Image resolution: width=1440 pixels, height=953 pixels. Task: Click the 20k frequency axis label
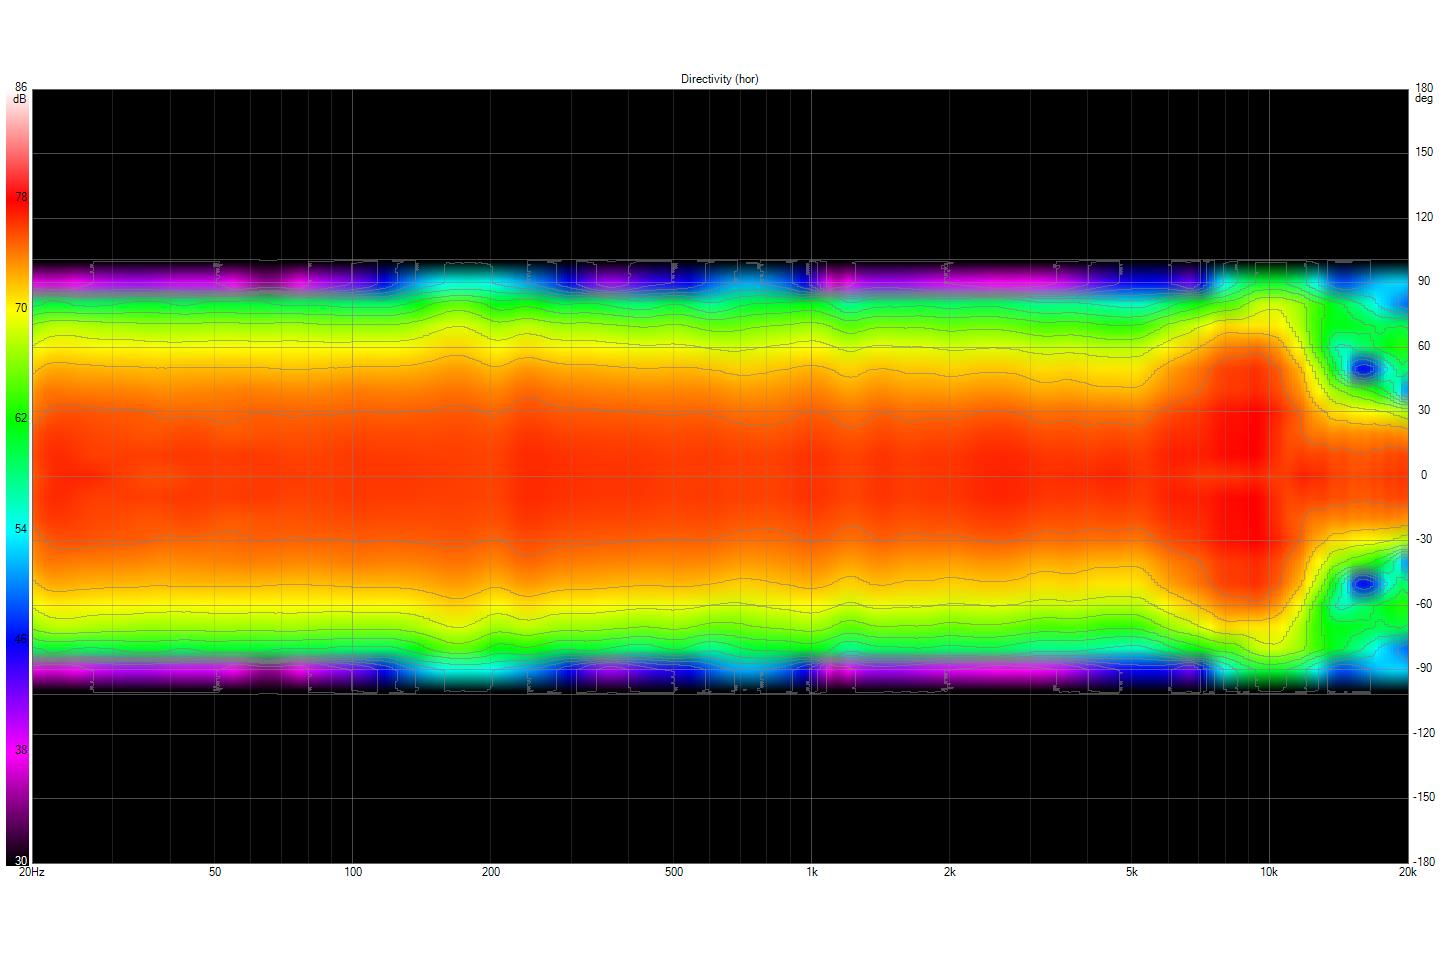[1407, 872]
